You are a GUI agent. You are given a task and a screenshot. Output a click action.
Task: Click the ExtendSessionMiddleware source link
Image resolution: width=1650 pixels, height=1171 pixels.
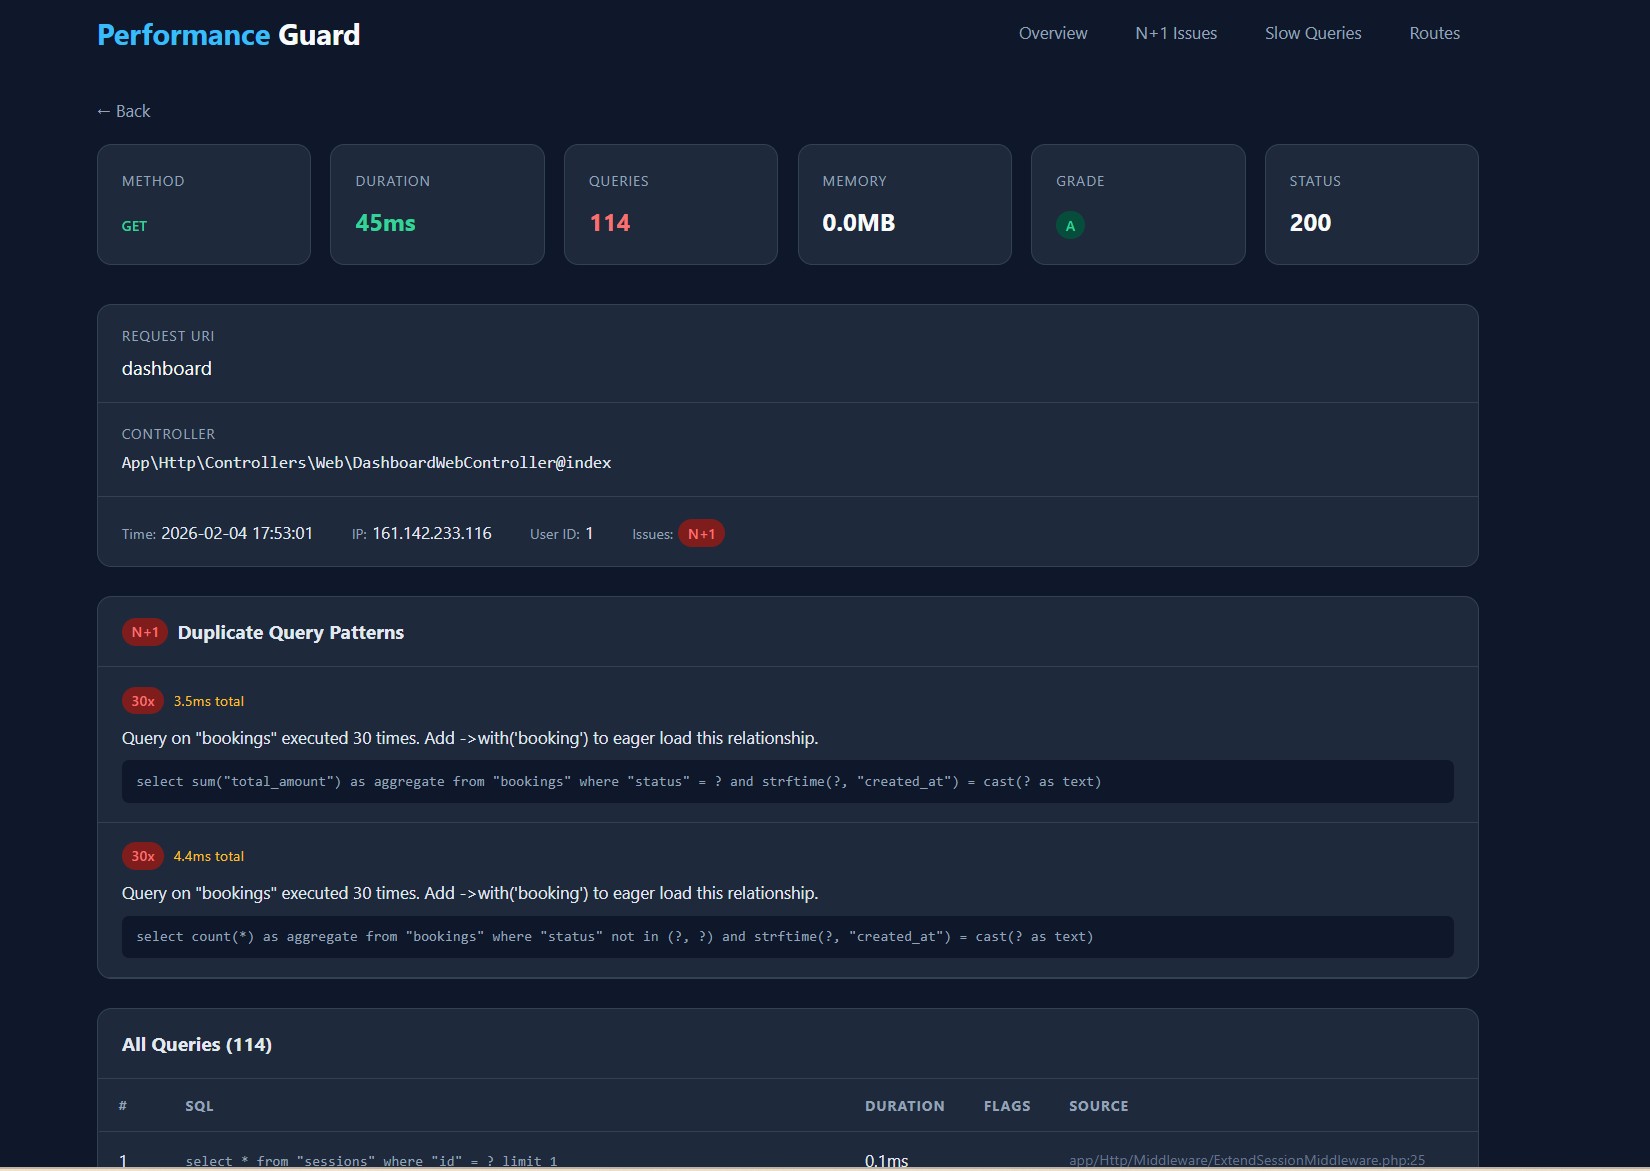(x=1246, y=1160)
